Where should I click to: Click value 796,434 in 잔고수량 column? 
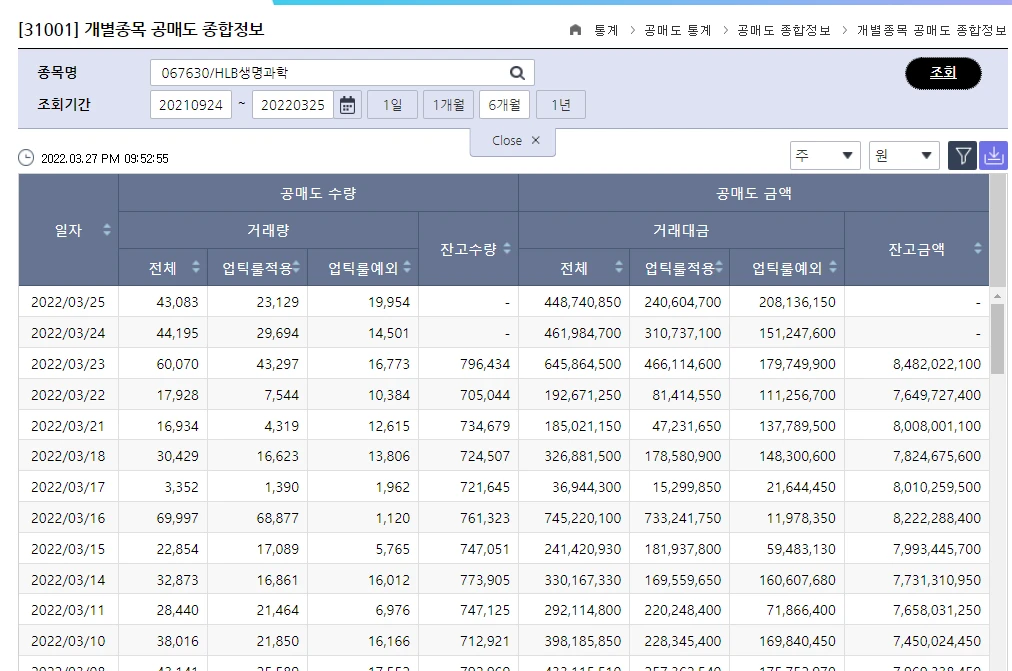(485, 364)
